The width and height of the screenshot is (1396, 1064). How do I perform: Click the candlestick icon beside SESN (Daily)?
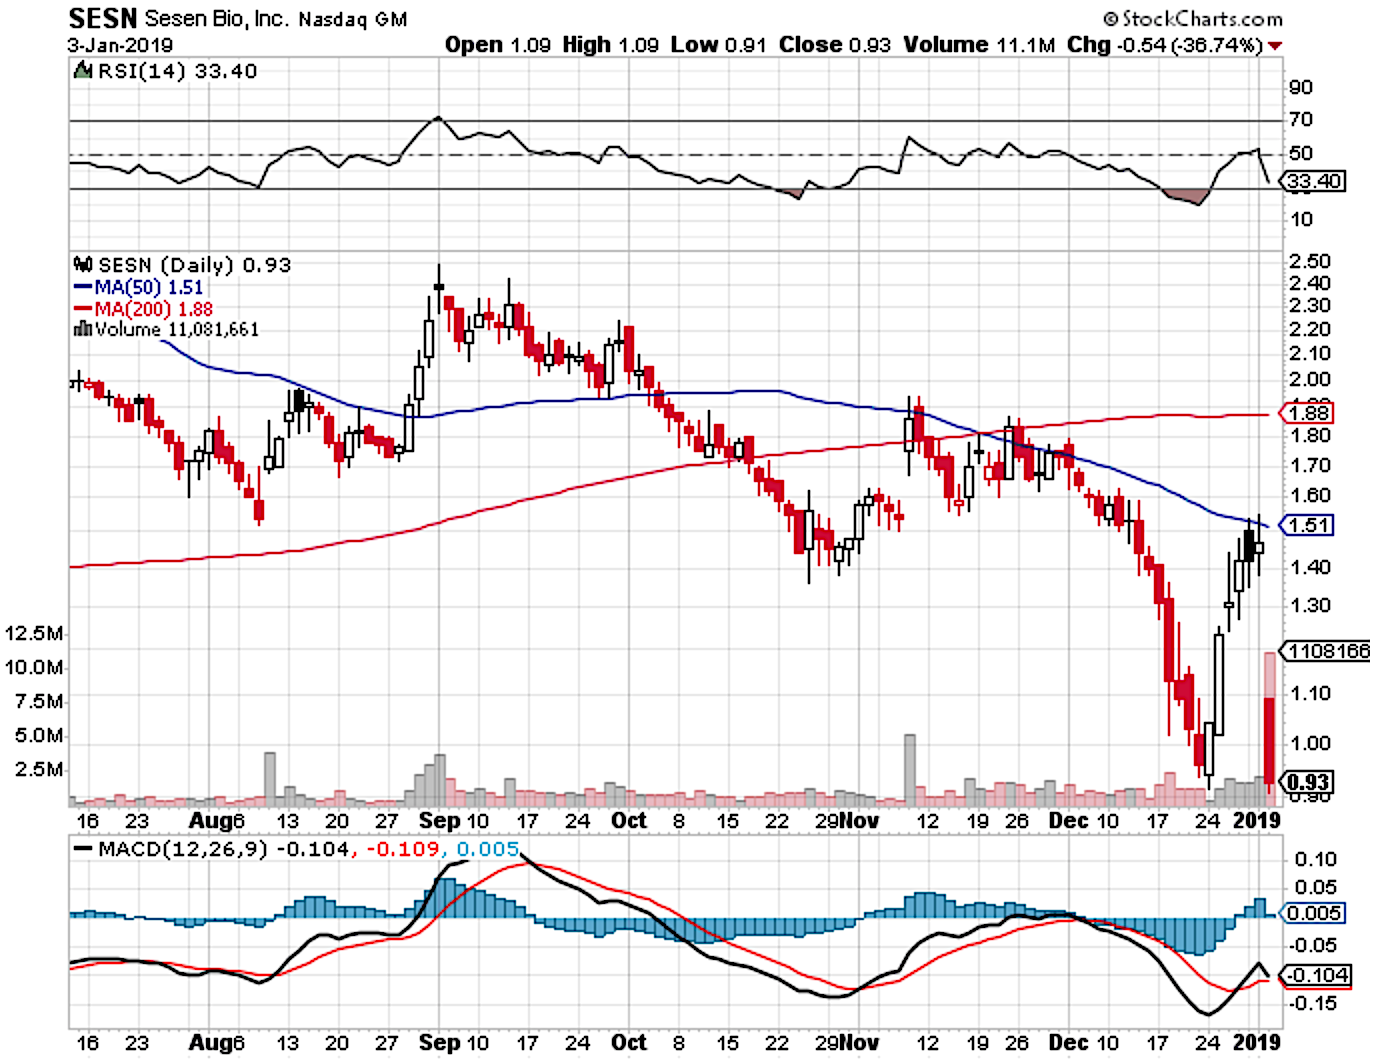[x=84, y=265]
